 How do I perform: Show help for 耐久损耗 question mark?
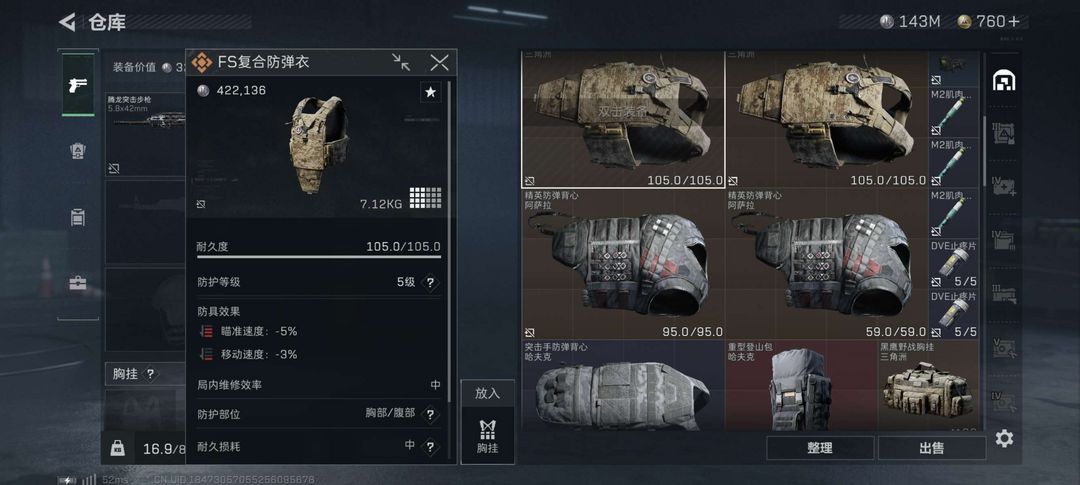(x=430, y=447)
